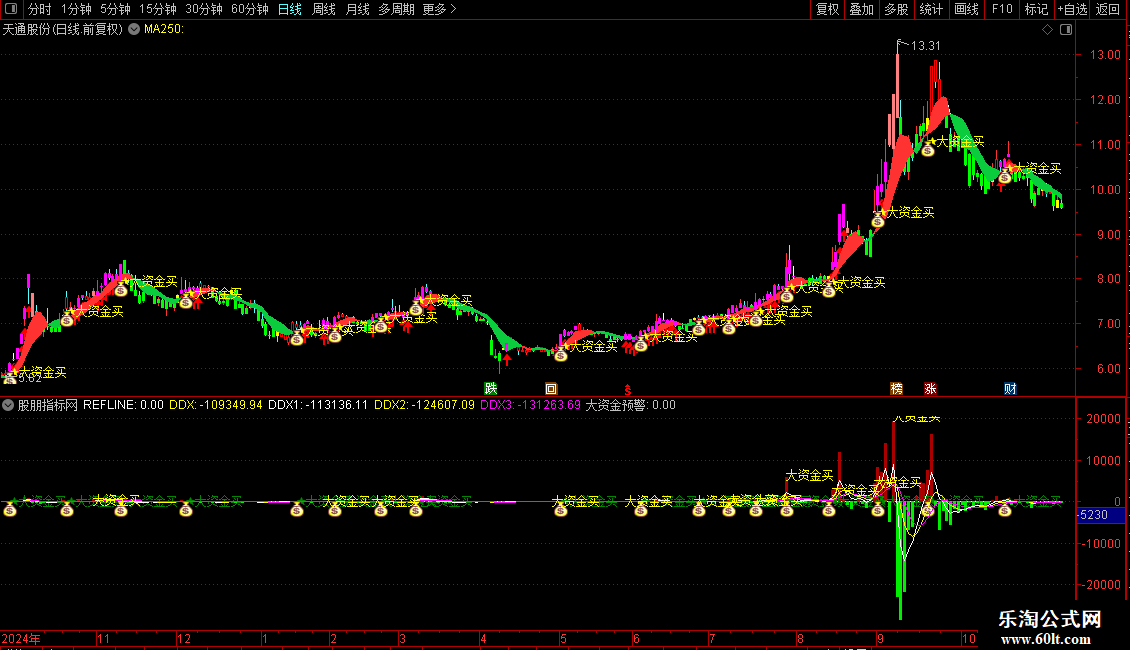Screen dimensions: 1130x650
Task: Click the 20000 indicator axis label
Action: [x=1103, y=419]
